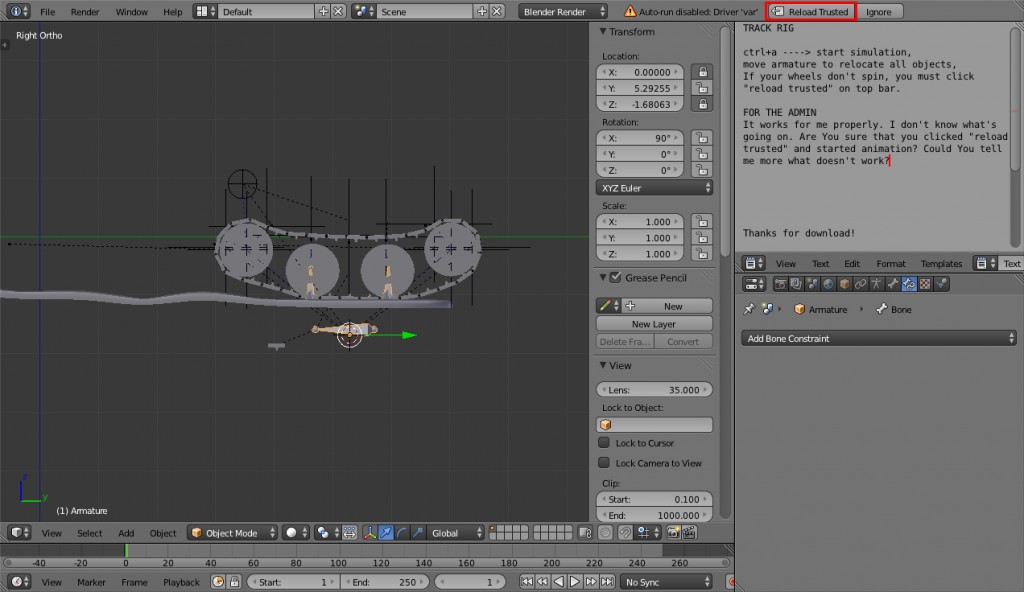This screenshot has width=1024, height=592.
Task: Select the translate manipulator icon
Action: [386, 533]
